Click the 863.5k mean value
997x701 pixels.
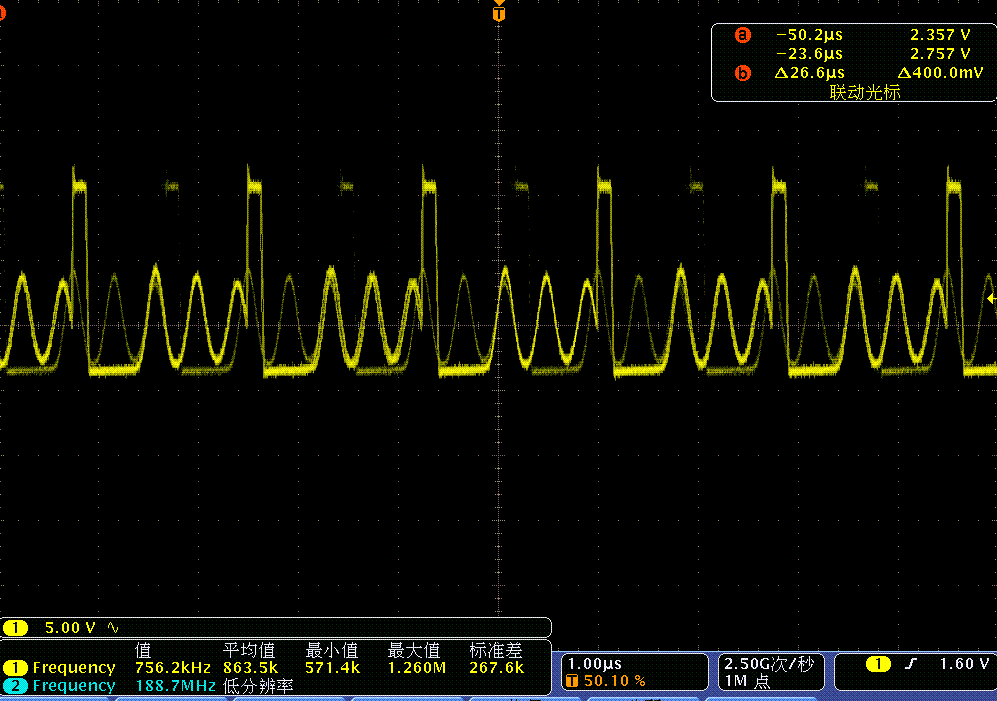(251, 667)
